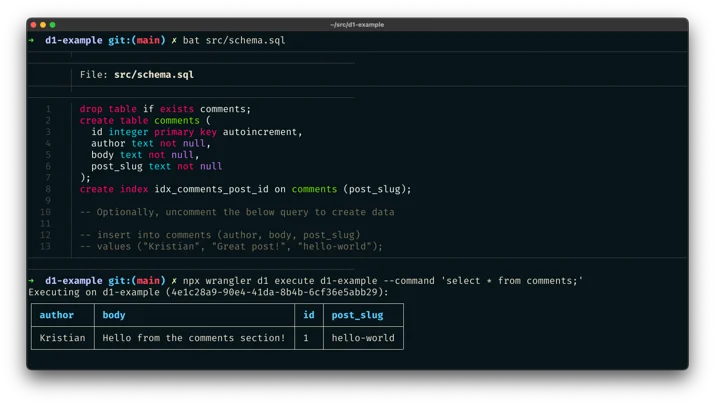
Task: Click the green prompt arrow before npx command
Action: (31, 280)
